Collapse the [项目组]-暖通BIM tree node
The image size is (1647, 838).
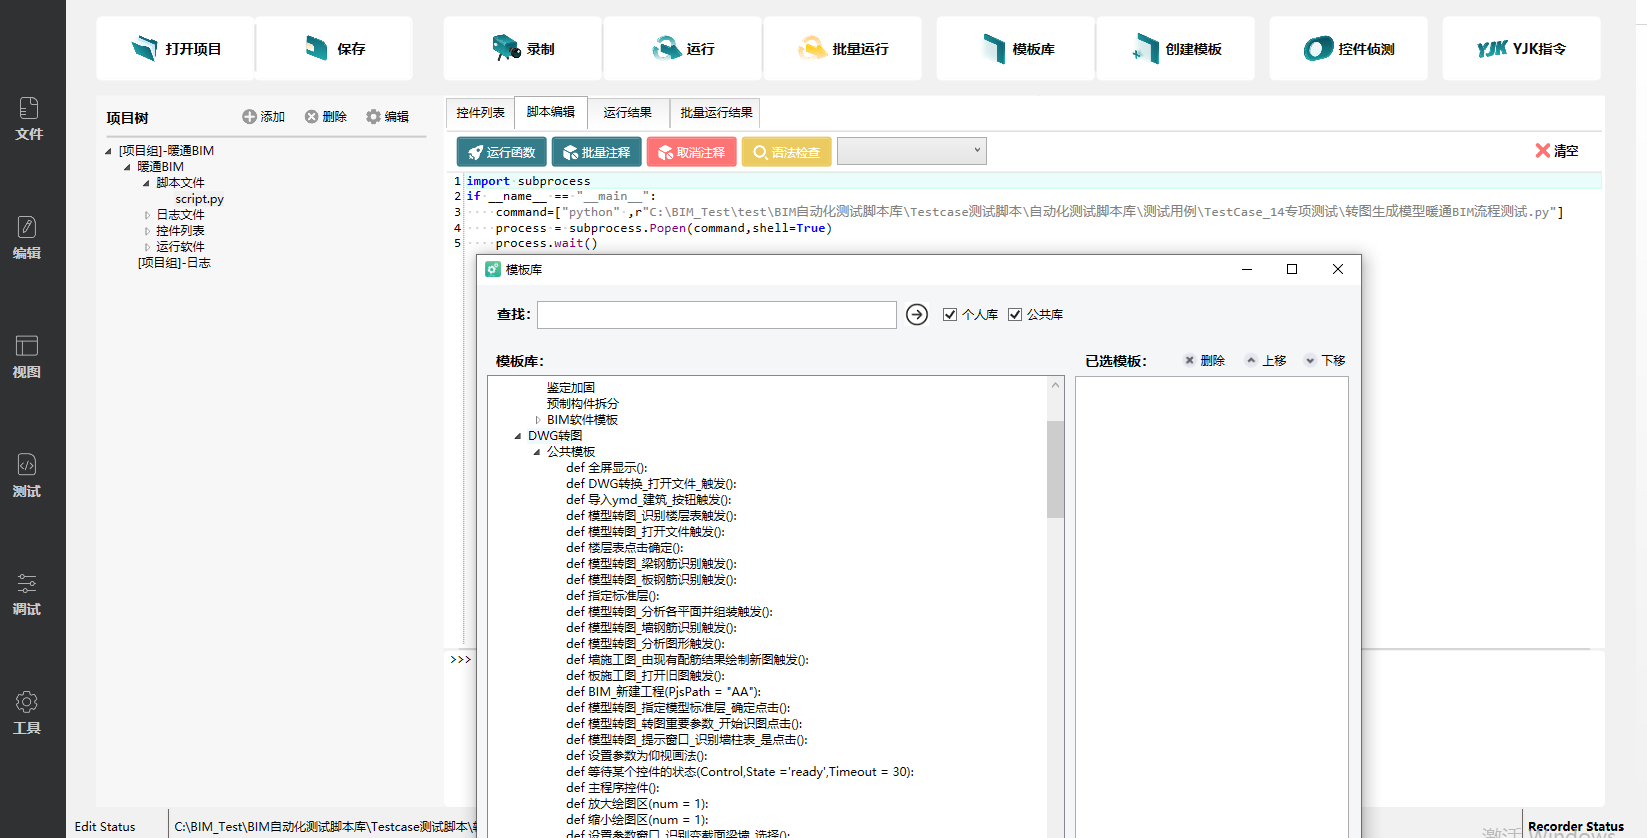pos(109,151)
